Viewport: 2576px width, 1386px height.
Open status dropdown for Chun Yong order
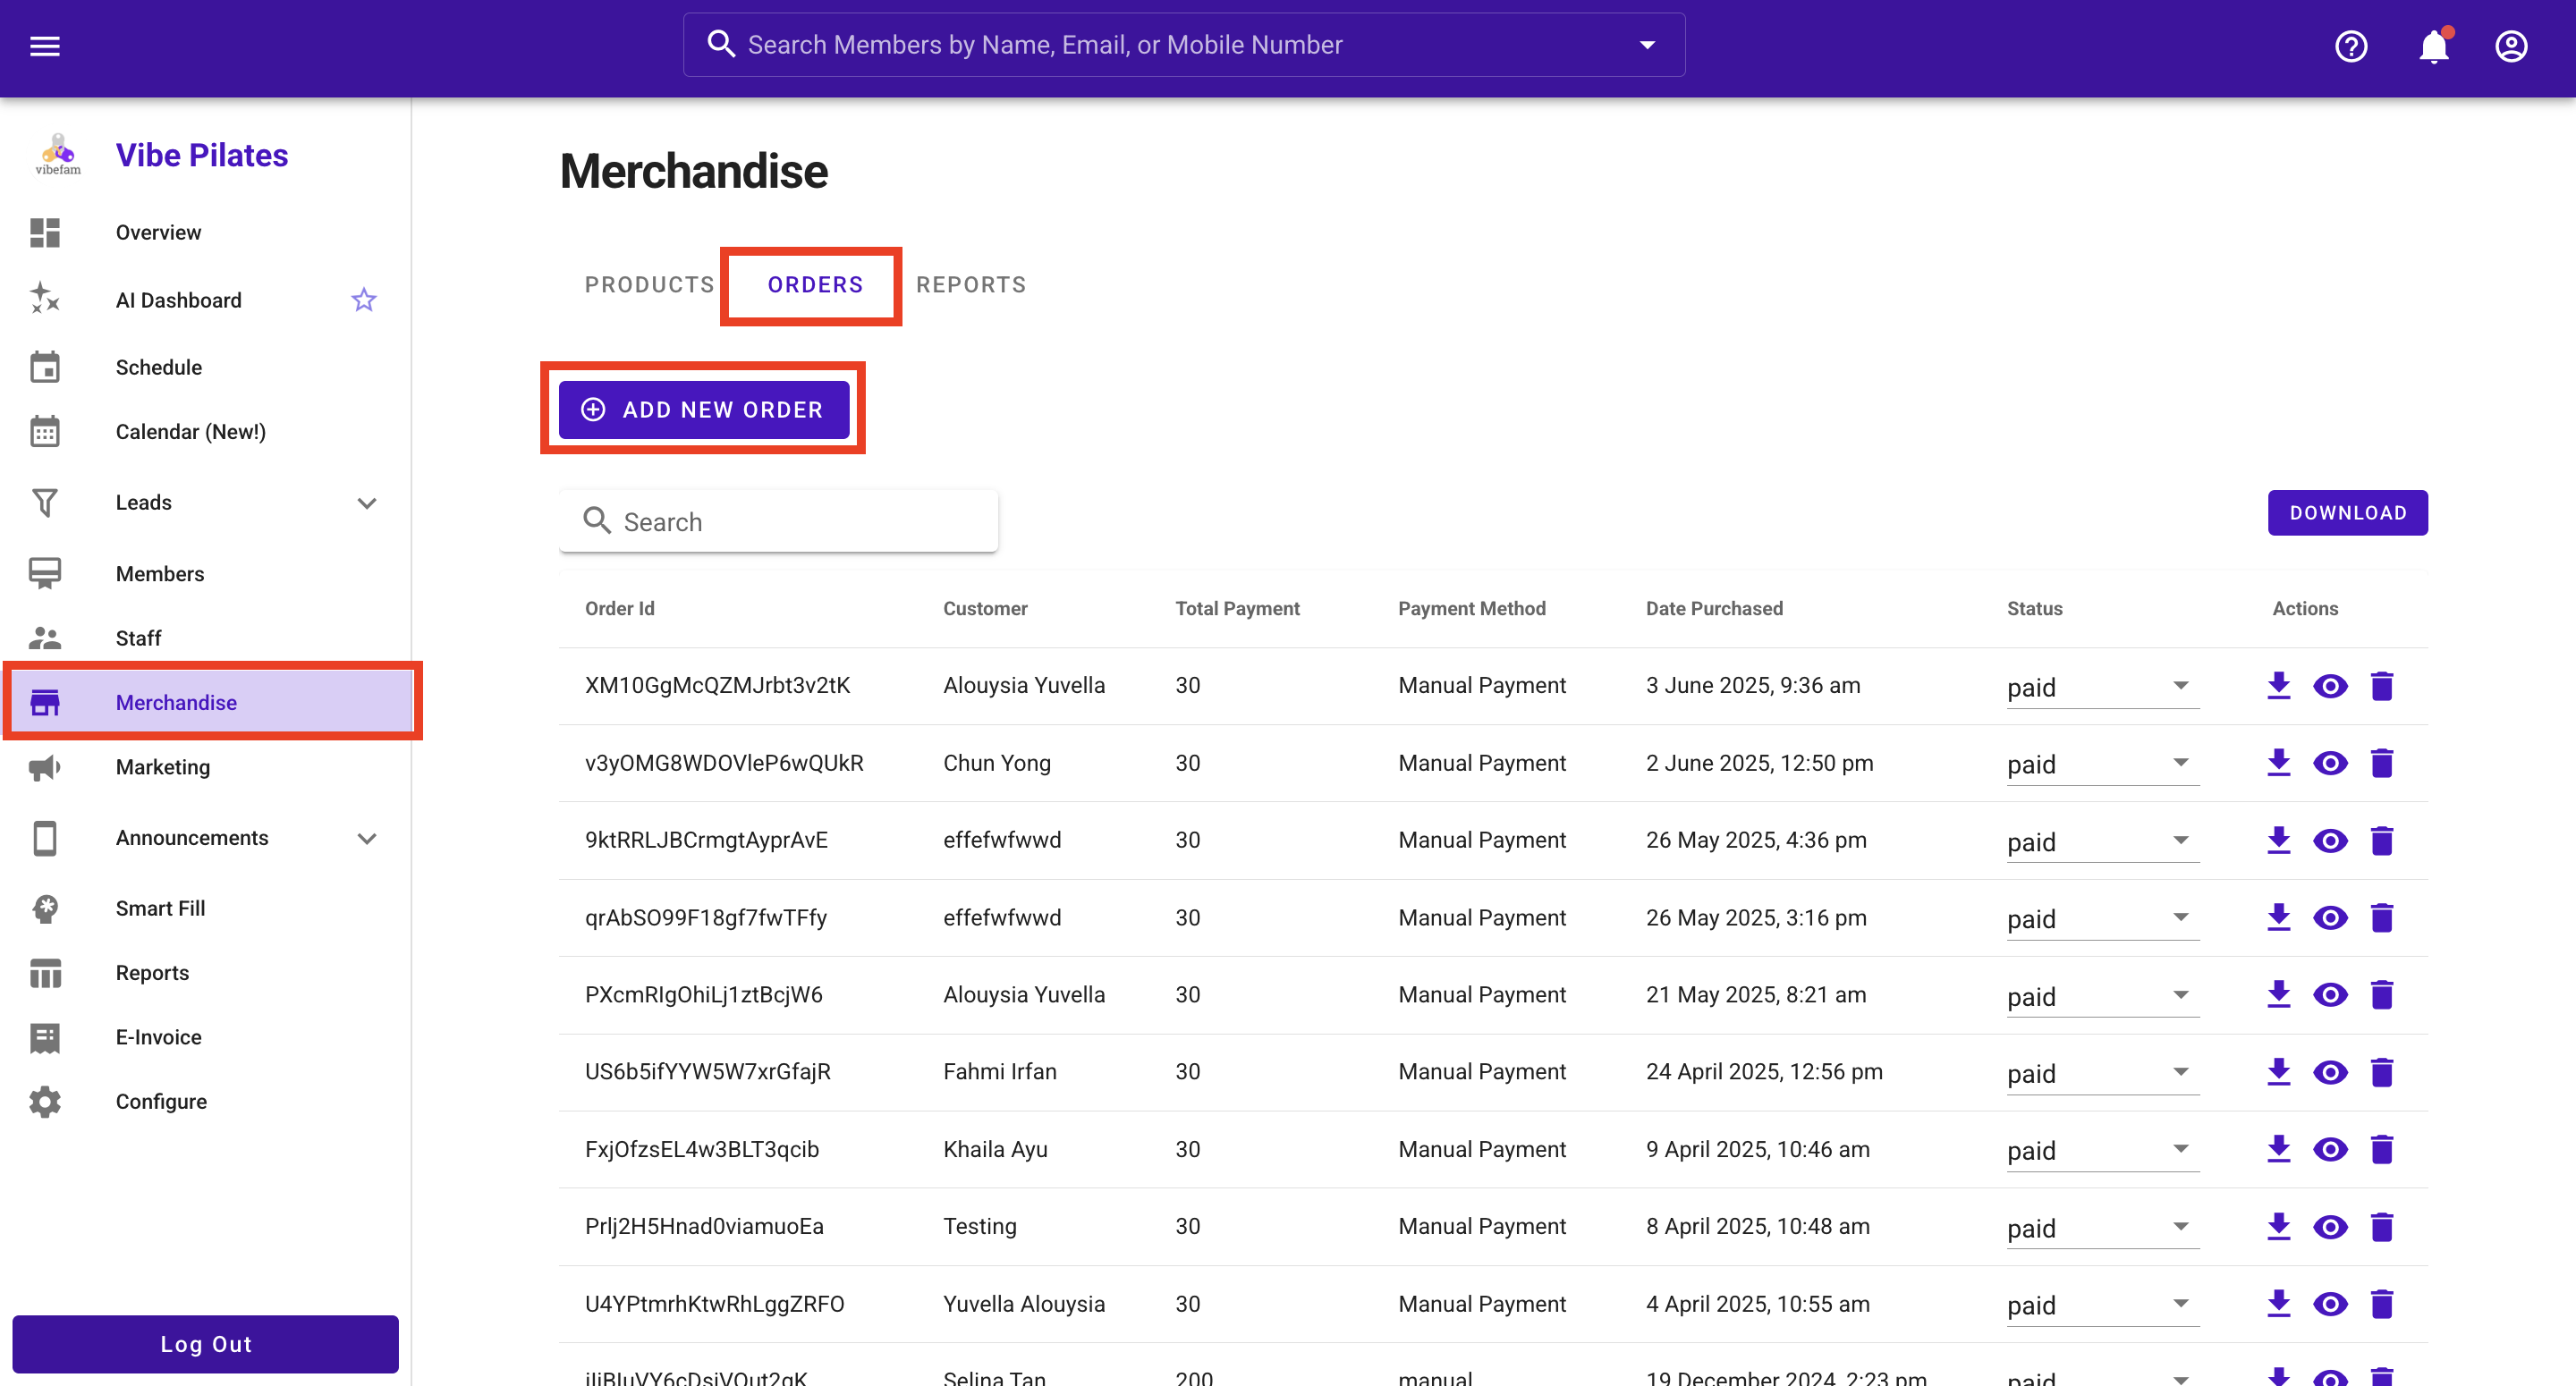tap(2102, 764)
